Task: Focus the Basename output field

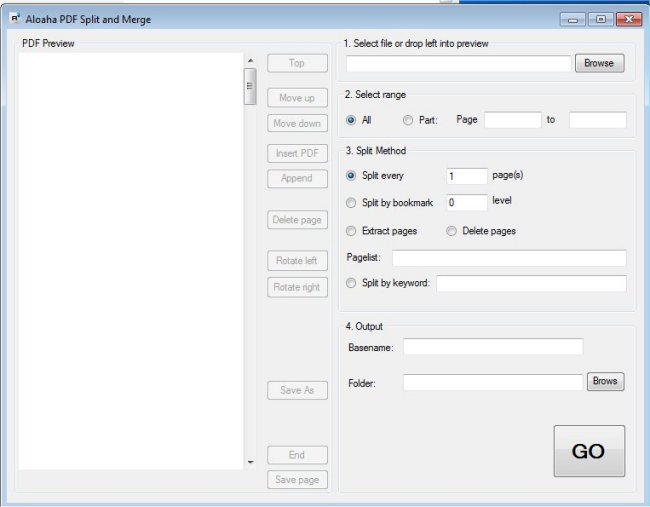Action: coord(493,347)
